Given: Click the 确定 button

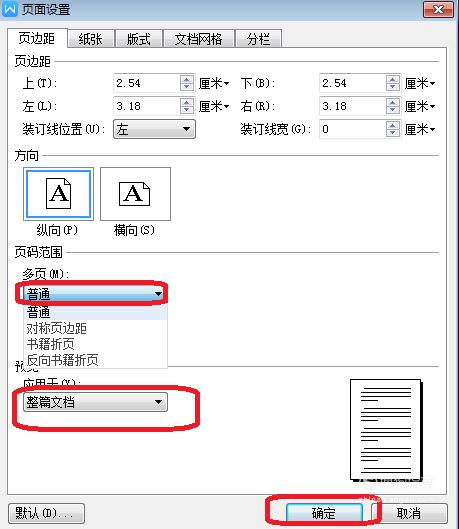Looking at the screenshot, I should point(324,513).
